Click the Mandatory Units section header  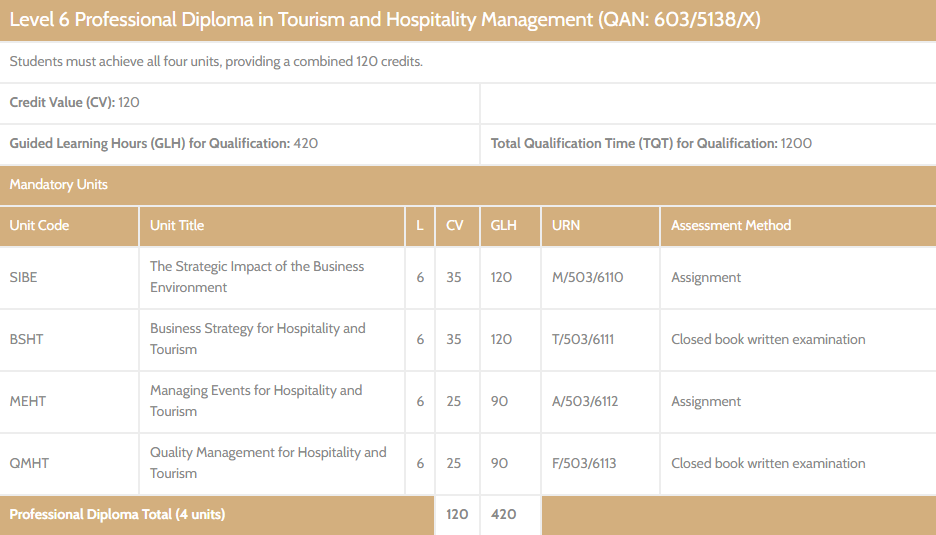pos(59,185)
